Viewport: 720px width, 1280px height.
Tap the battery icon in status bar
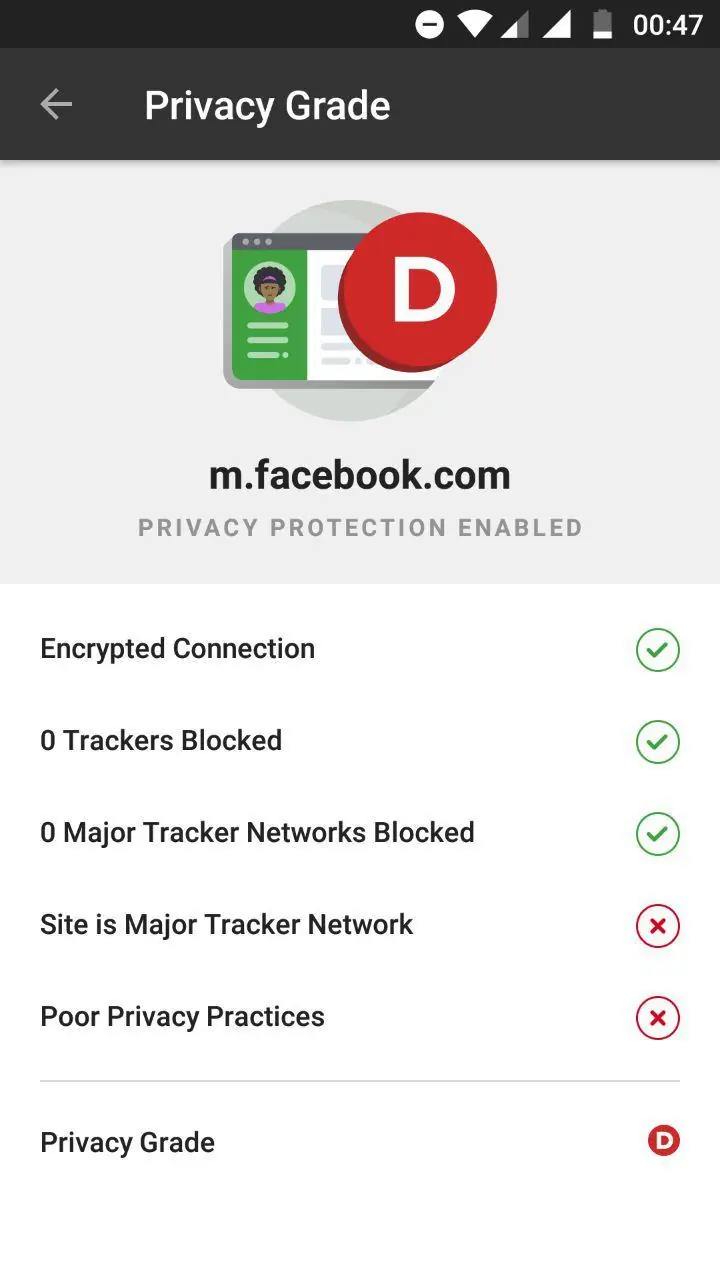click(602, 24)
